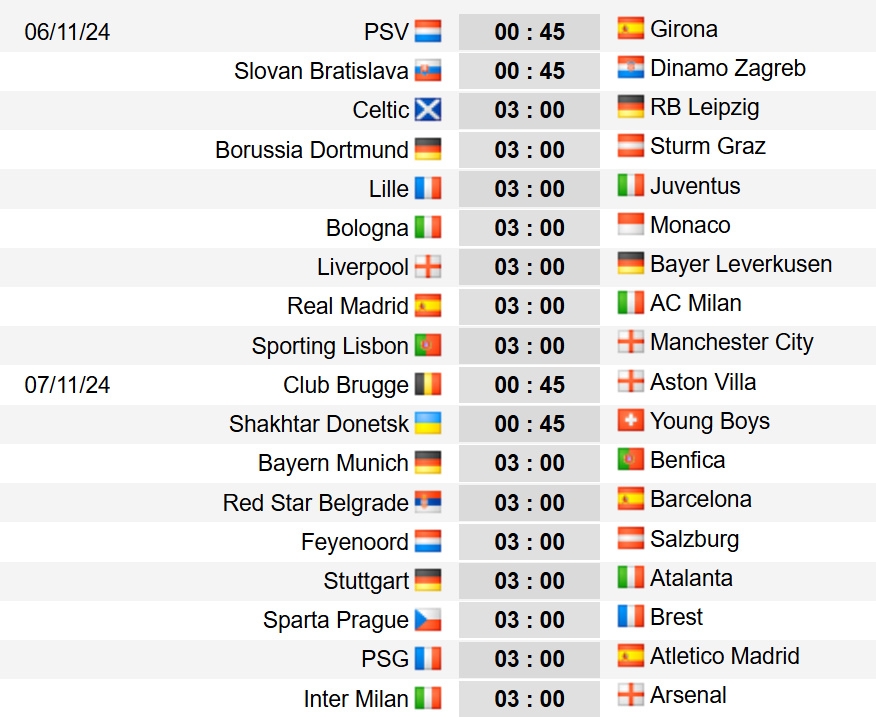Click the Belgium flag beside Club Brugge
The width and height of the screenshot is (876, 717).
[x=428, y=384]
